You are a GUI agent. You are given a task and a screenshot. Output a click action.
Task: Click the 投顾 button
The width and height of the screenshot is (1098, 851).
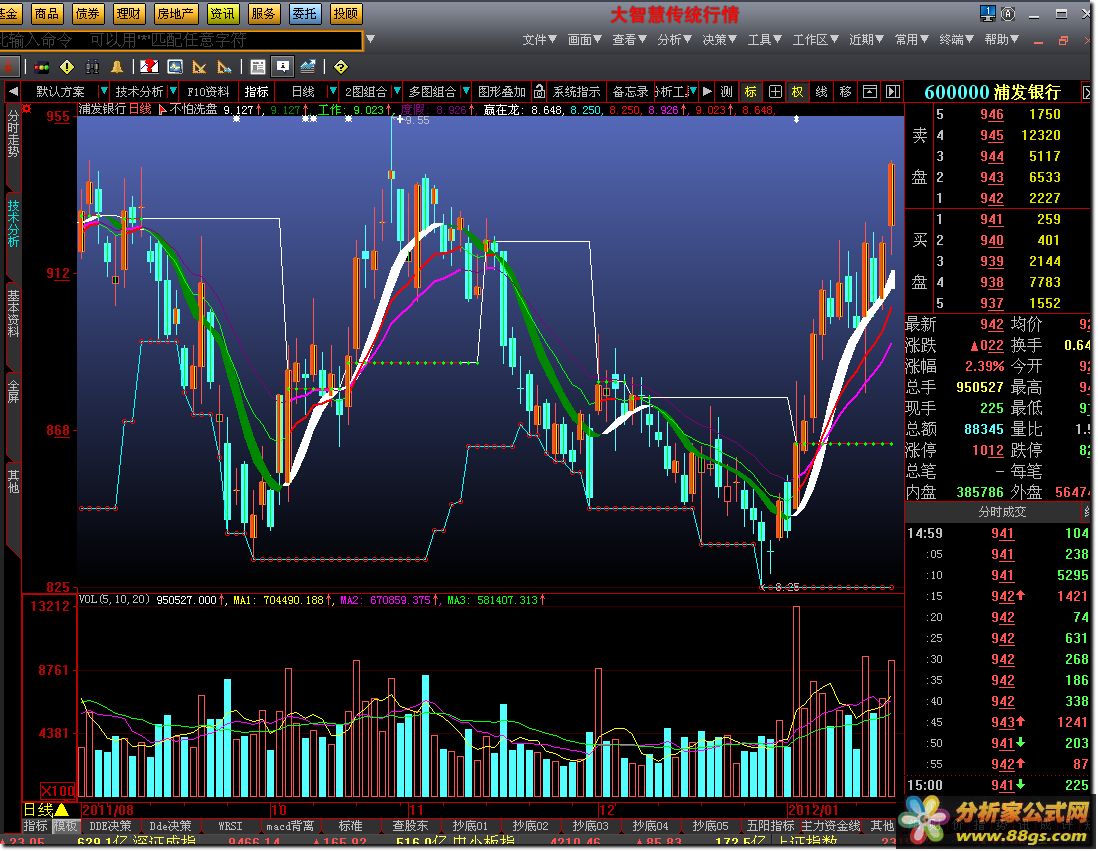(346, 13)
